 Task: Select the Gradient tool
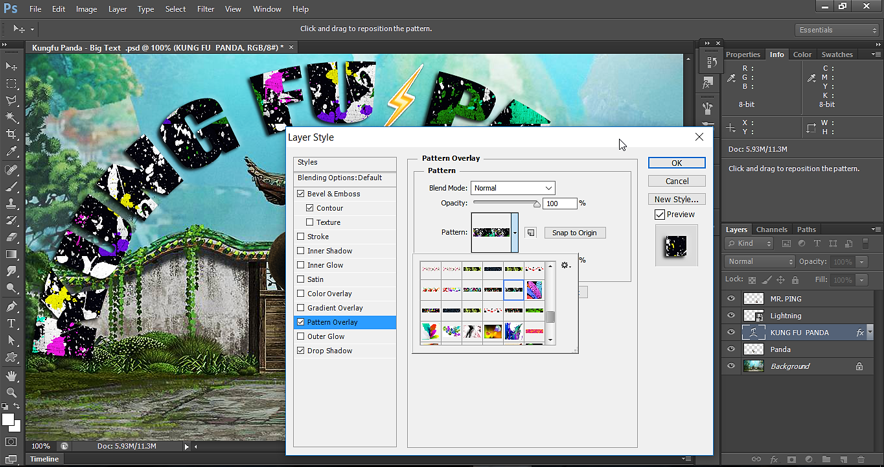pos(11,255)
